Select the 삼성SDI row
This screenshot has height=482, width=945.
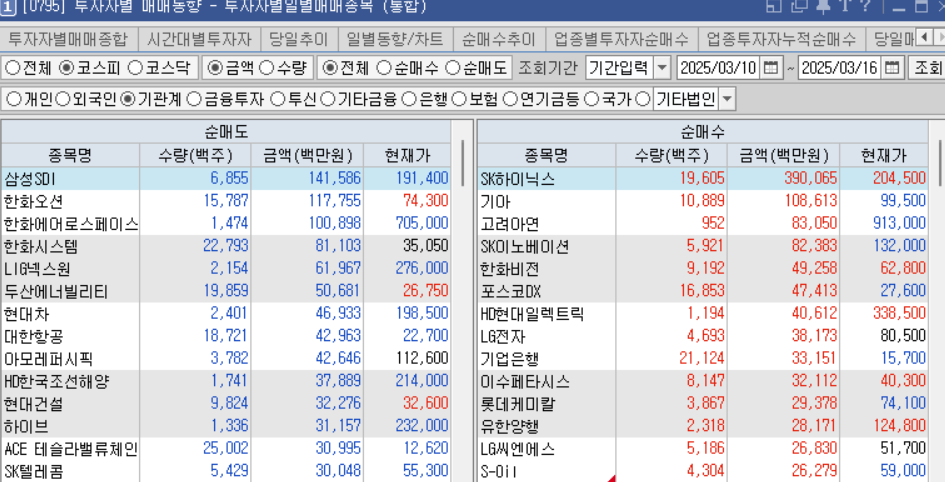[225, 178]
